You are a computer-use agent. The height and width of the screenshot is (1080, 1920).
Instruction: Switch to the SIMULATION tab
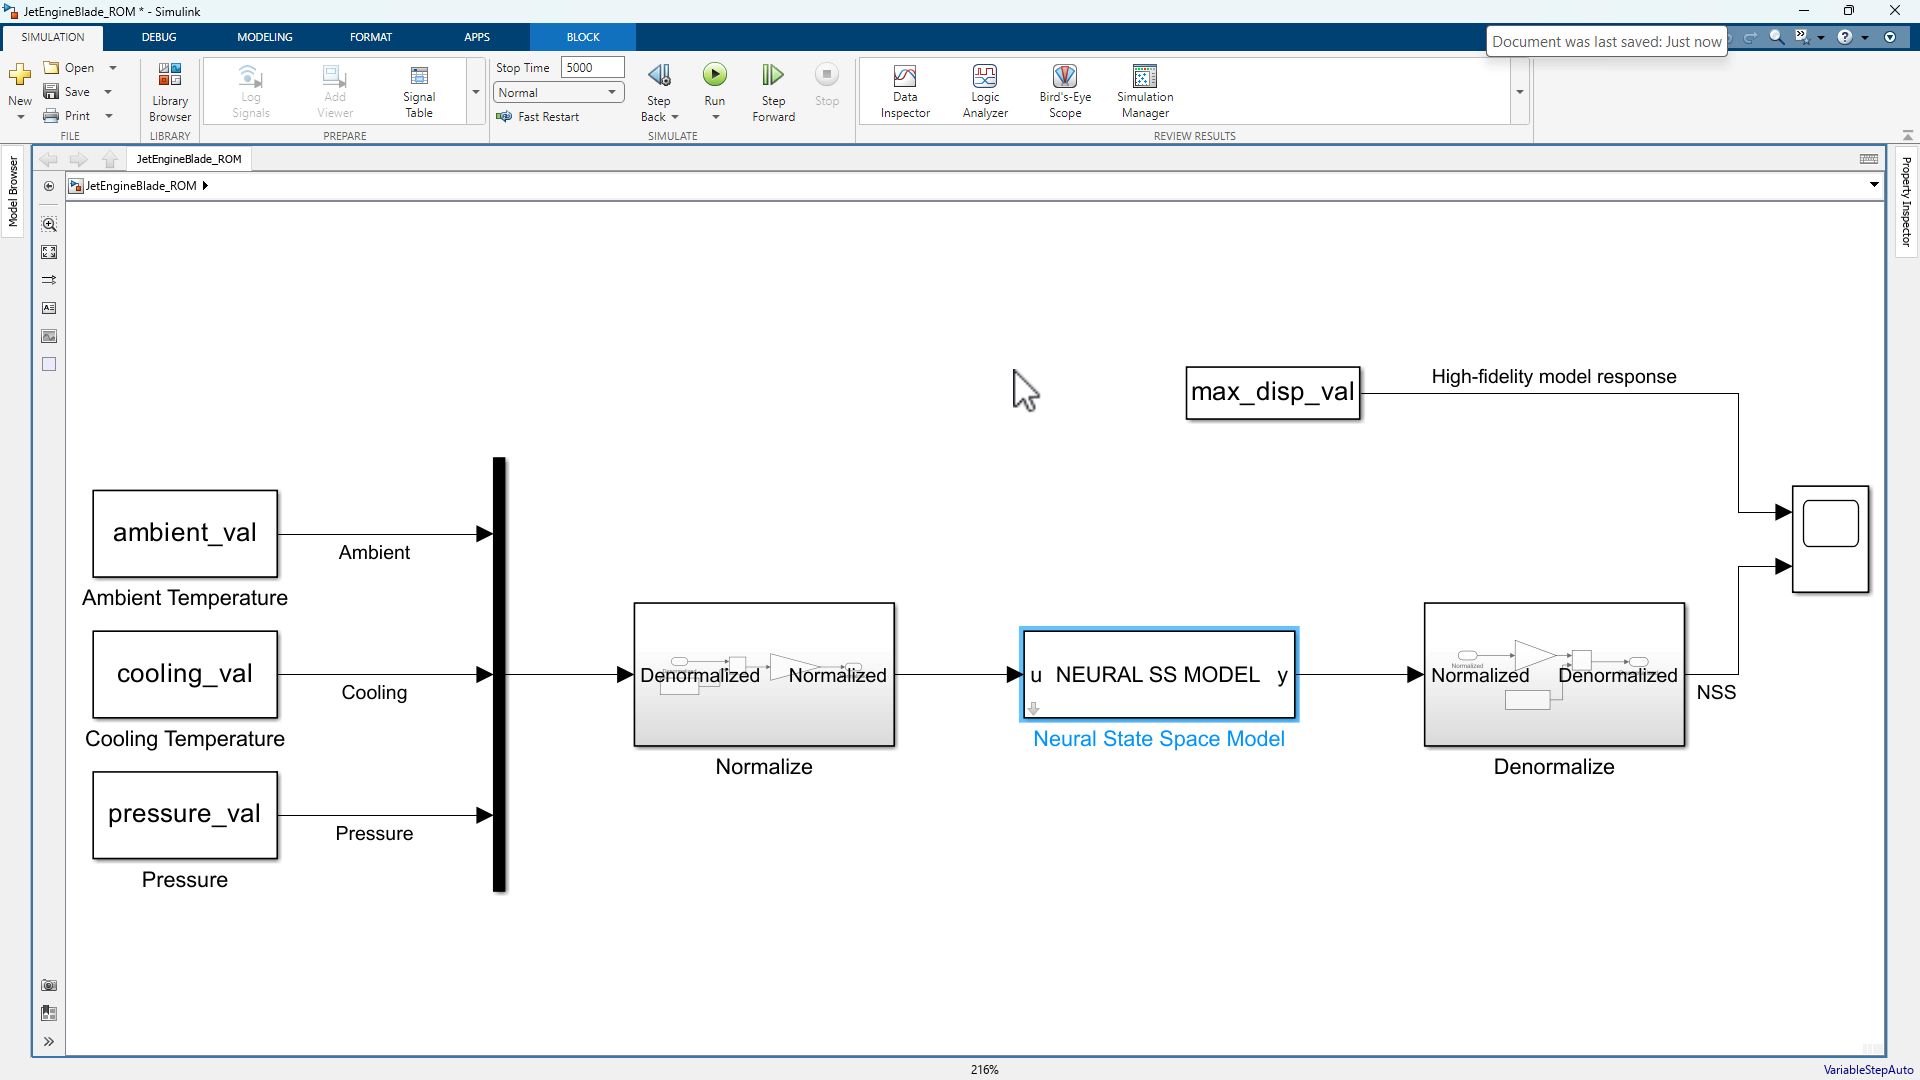(x=53, y=37)
